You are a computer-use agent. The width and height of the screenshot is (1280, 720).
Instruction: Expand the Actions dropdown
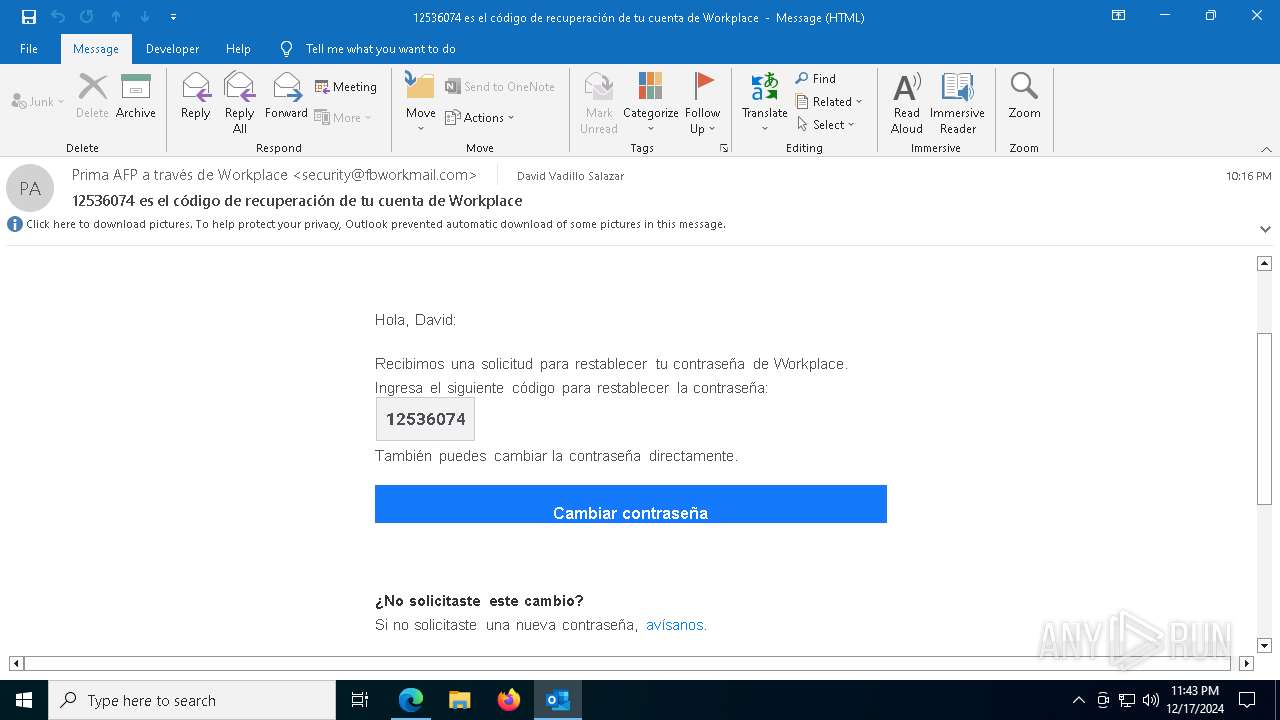coord(480,117)
